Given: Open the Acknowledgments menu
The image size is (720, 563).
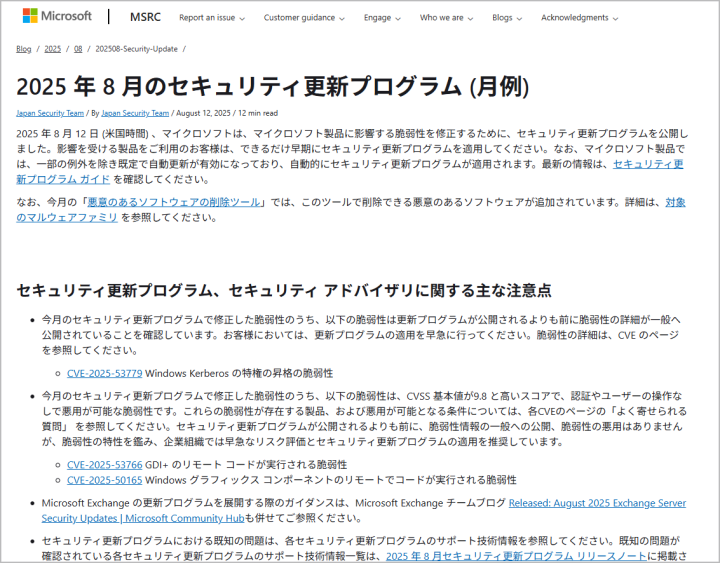Looking at the screenshot, I should point(579,18).
